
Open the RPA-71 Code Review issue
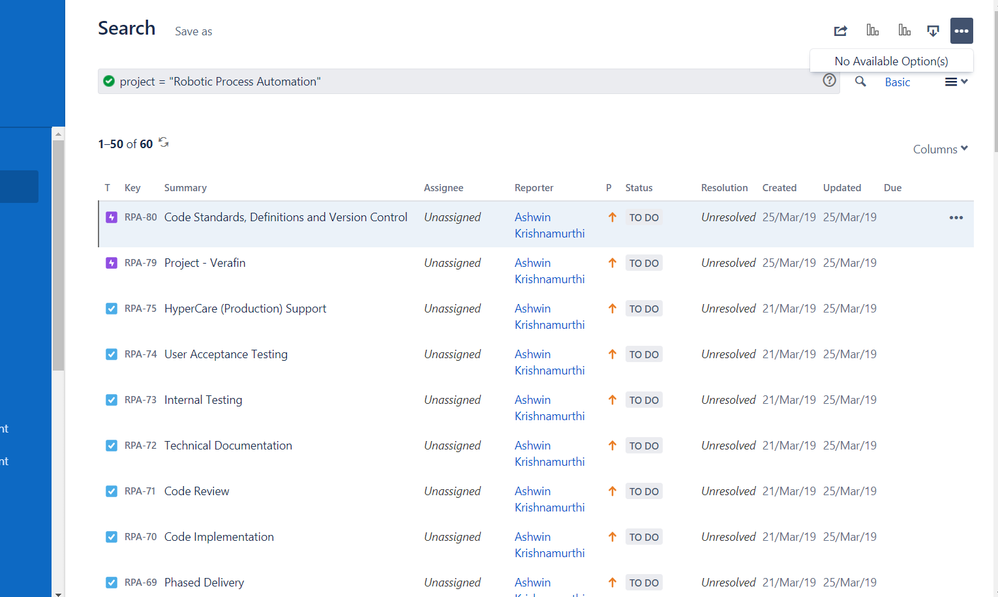click(x=196, y=491)
